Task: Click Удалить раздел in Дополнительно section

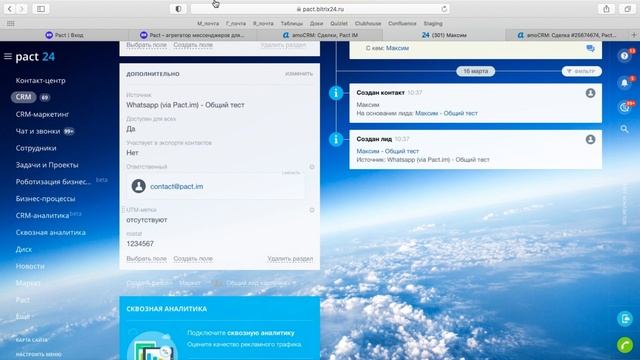Action: [290, 259]
